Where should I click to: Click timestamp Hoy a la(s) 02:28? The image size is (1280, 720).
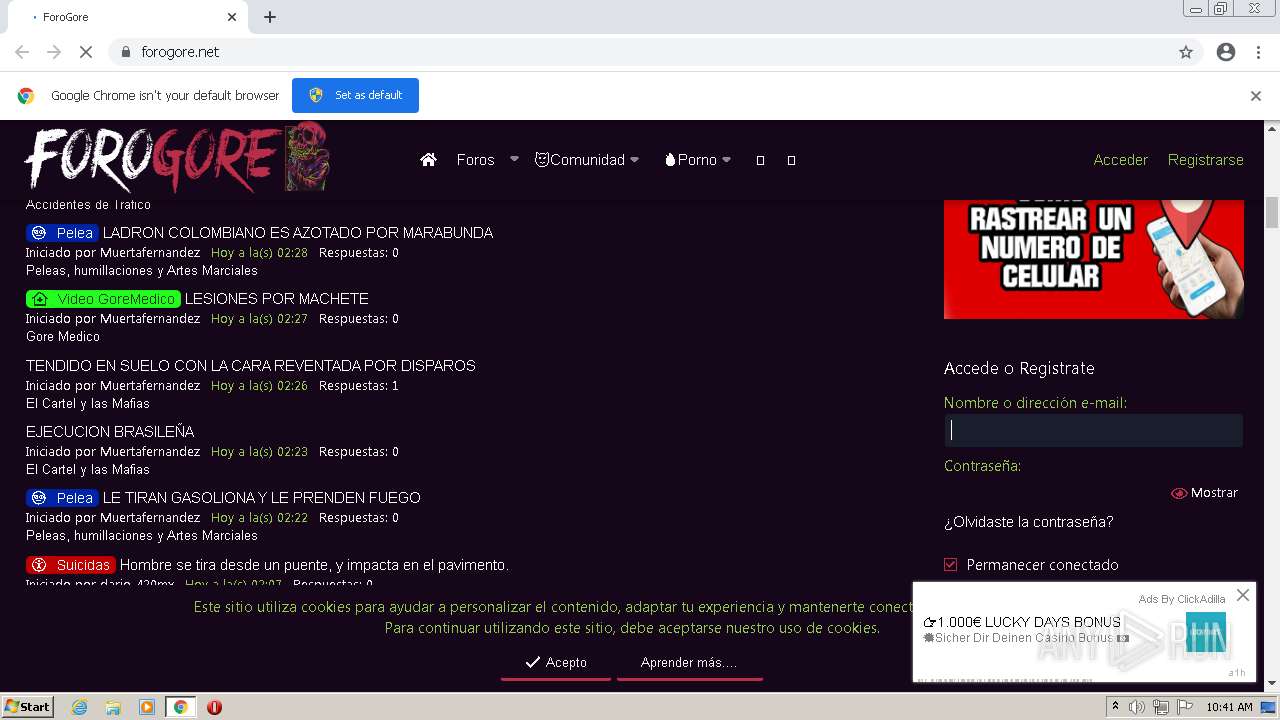(259, 253)
